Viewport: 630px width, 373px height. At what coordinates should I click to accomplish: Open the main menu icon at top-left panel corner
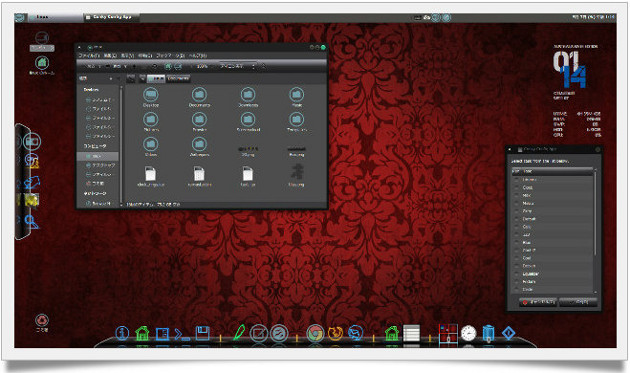coord(20,17)
